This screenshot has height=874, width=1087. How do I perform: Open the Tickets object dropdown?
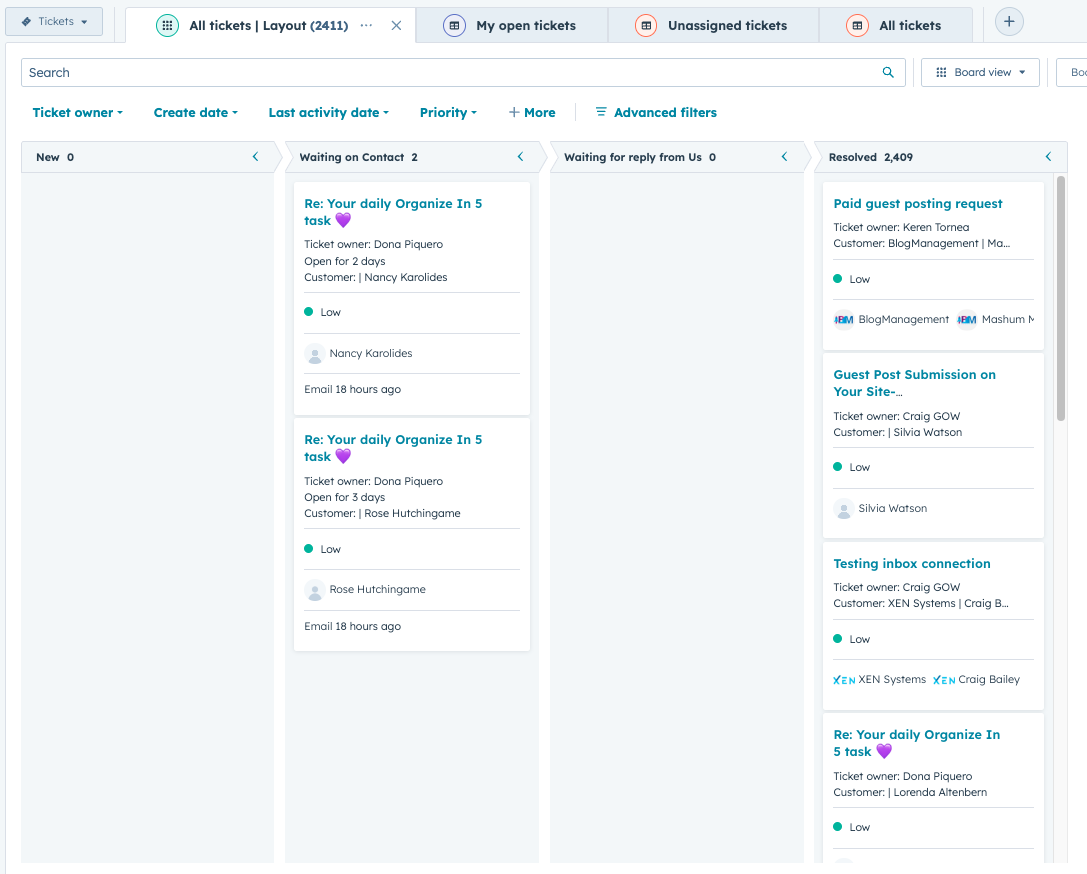click(54, 21)
